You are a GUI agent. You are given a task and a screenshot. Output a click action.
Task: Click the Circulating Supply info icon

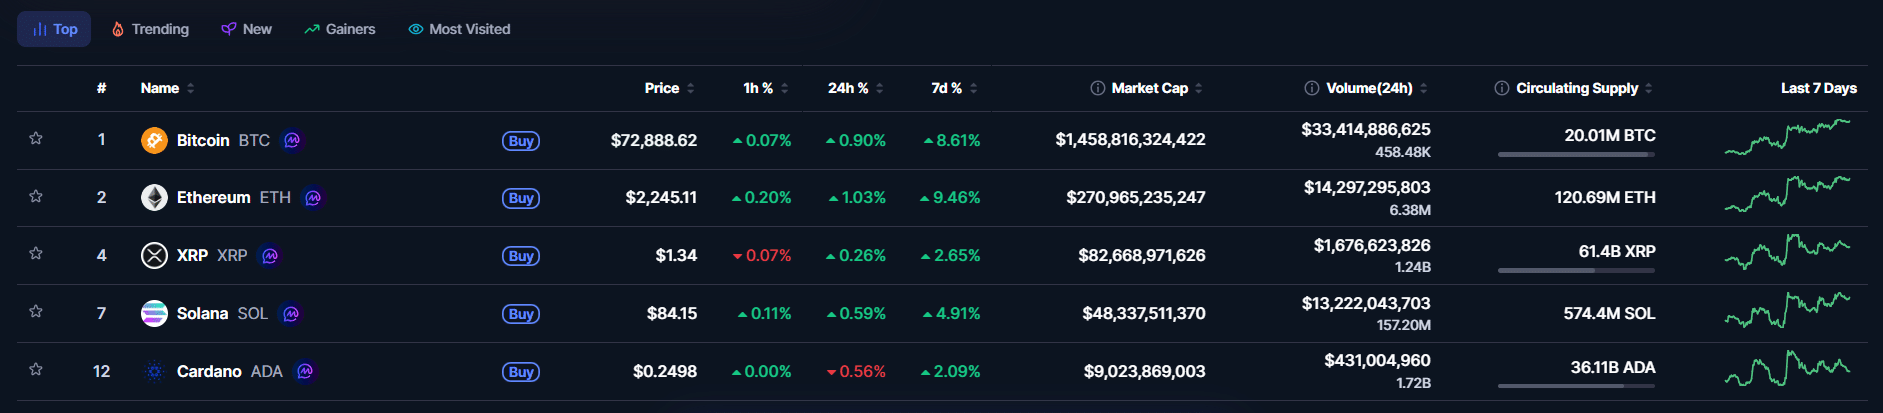click(1501, 88)
